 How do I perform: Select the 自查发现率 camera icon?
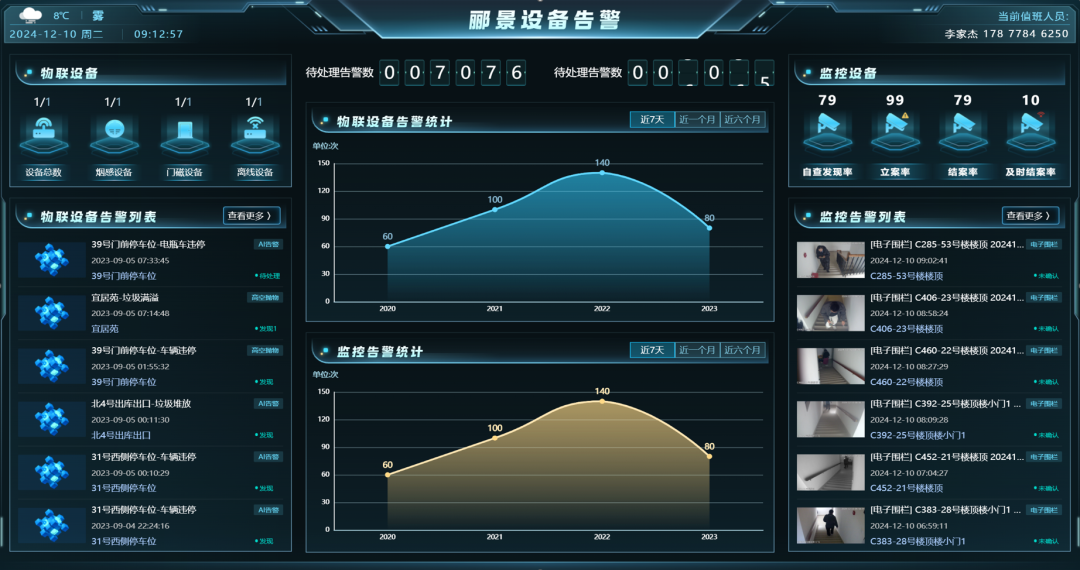[x=826, y=128]
